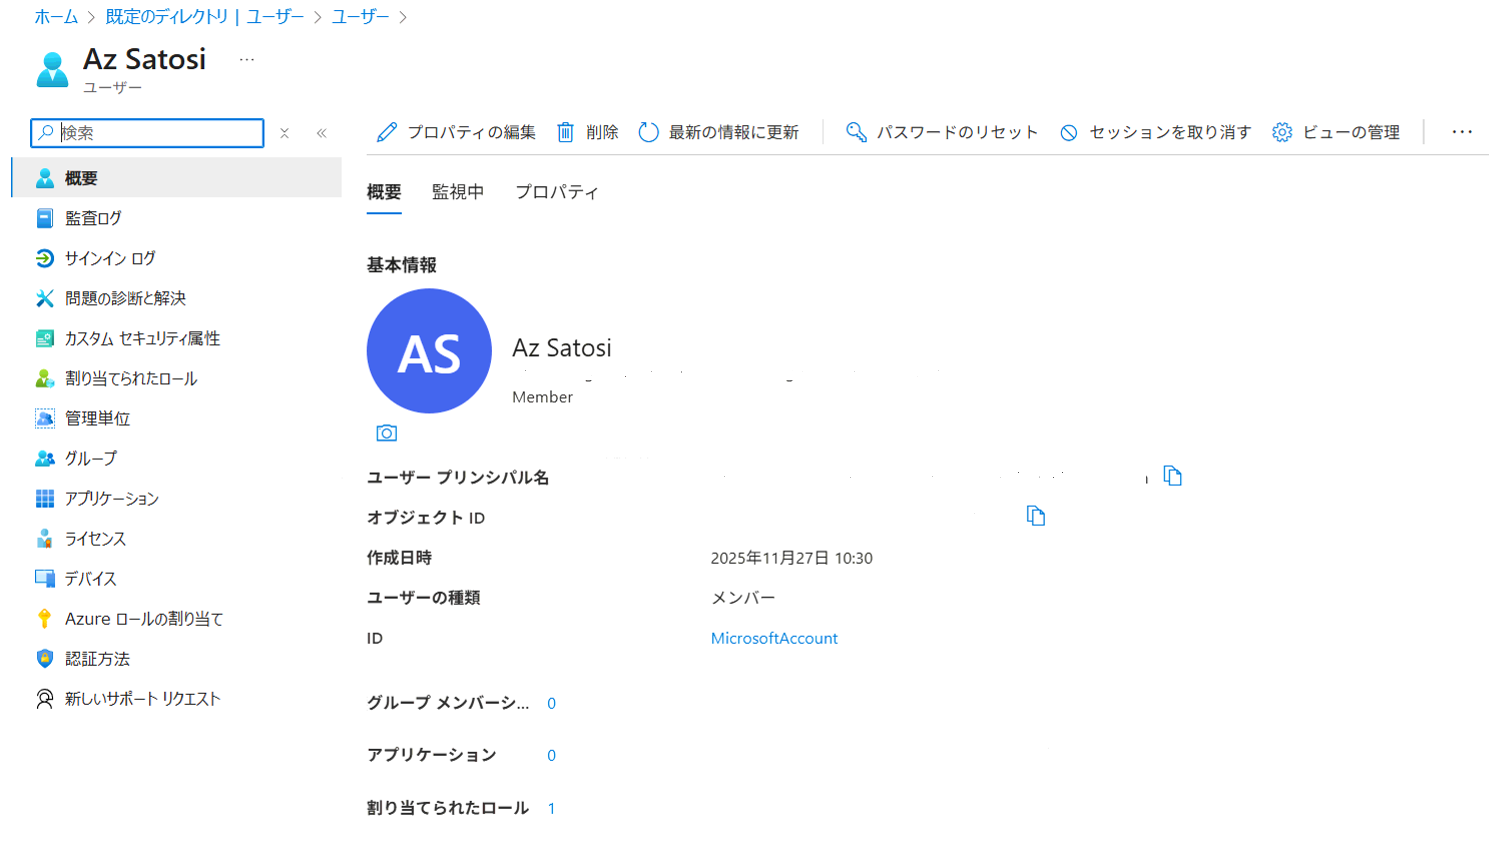Viewport: 1501px width, 843px height.
Task: Delete the user via the trash icon
Action: (x=566, y=131)
